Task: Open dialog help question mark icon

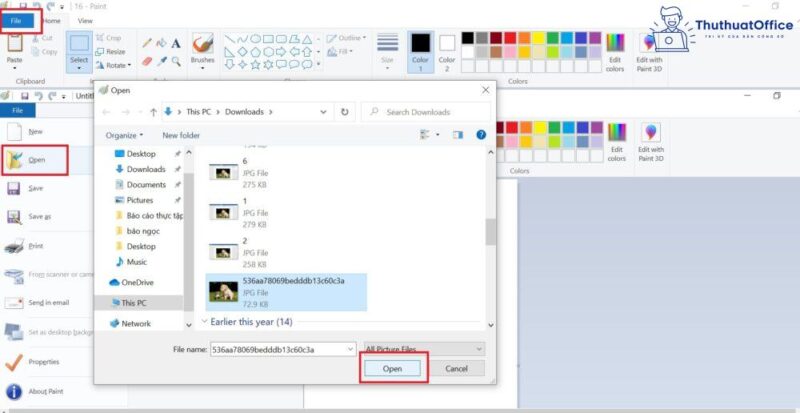Action: click(481, 134)
